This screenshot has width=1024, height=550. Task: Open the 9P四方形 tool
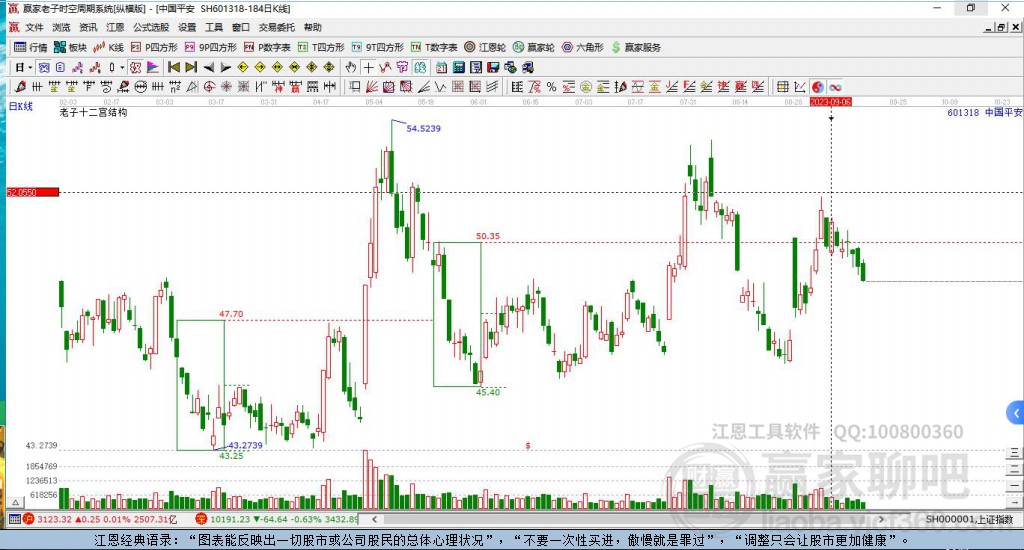(x=210, y=47)
